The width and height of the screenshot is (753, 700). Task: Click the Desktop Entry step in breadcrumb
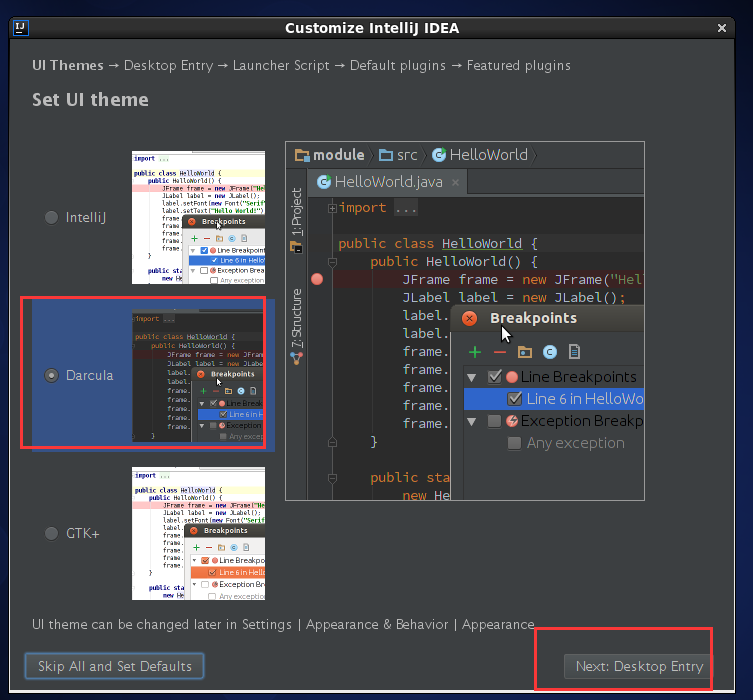(x=169, y=65)
